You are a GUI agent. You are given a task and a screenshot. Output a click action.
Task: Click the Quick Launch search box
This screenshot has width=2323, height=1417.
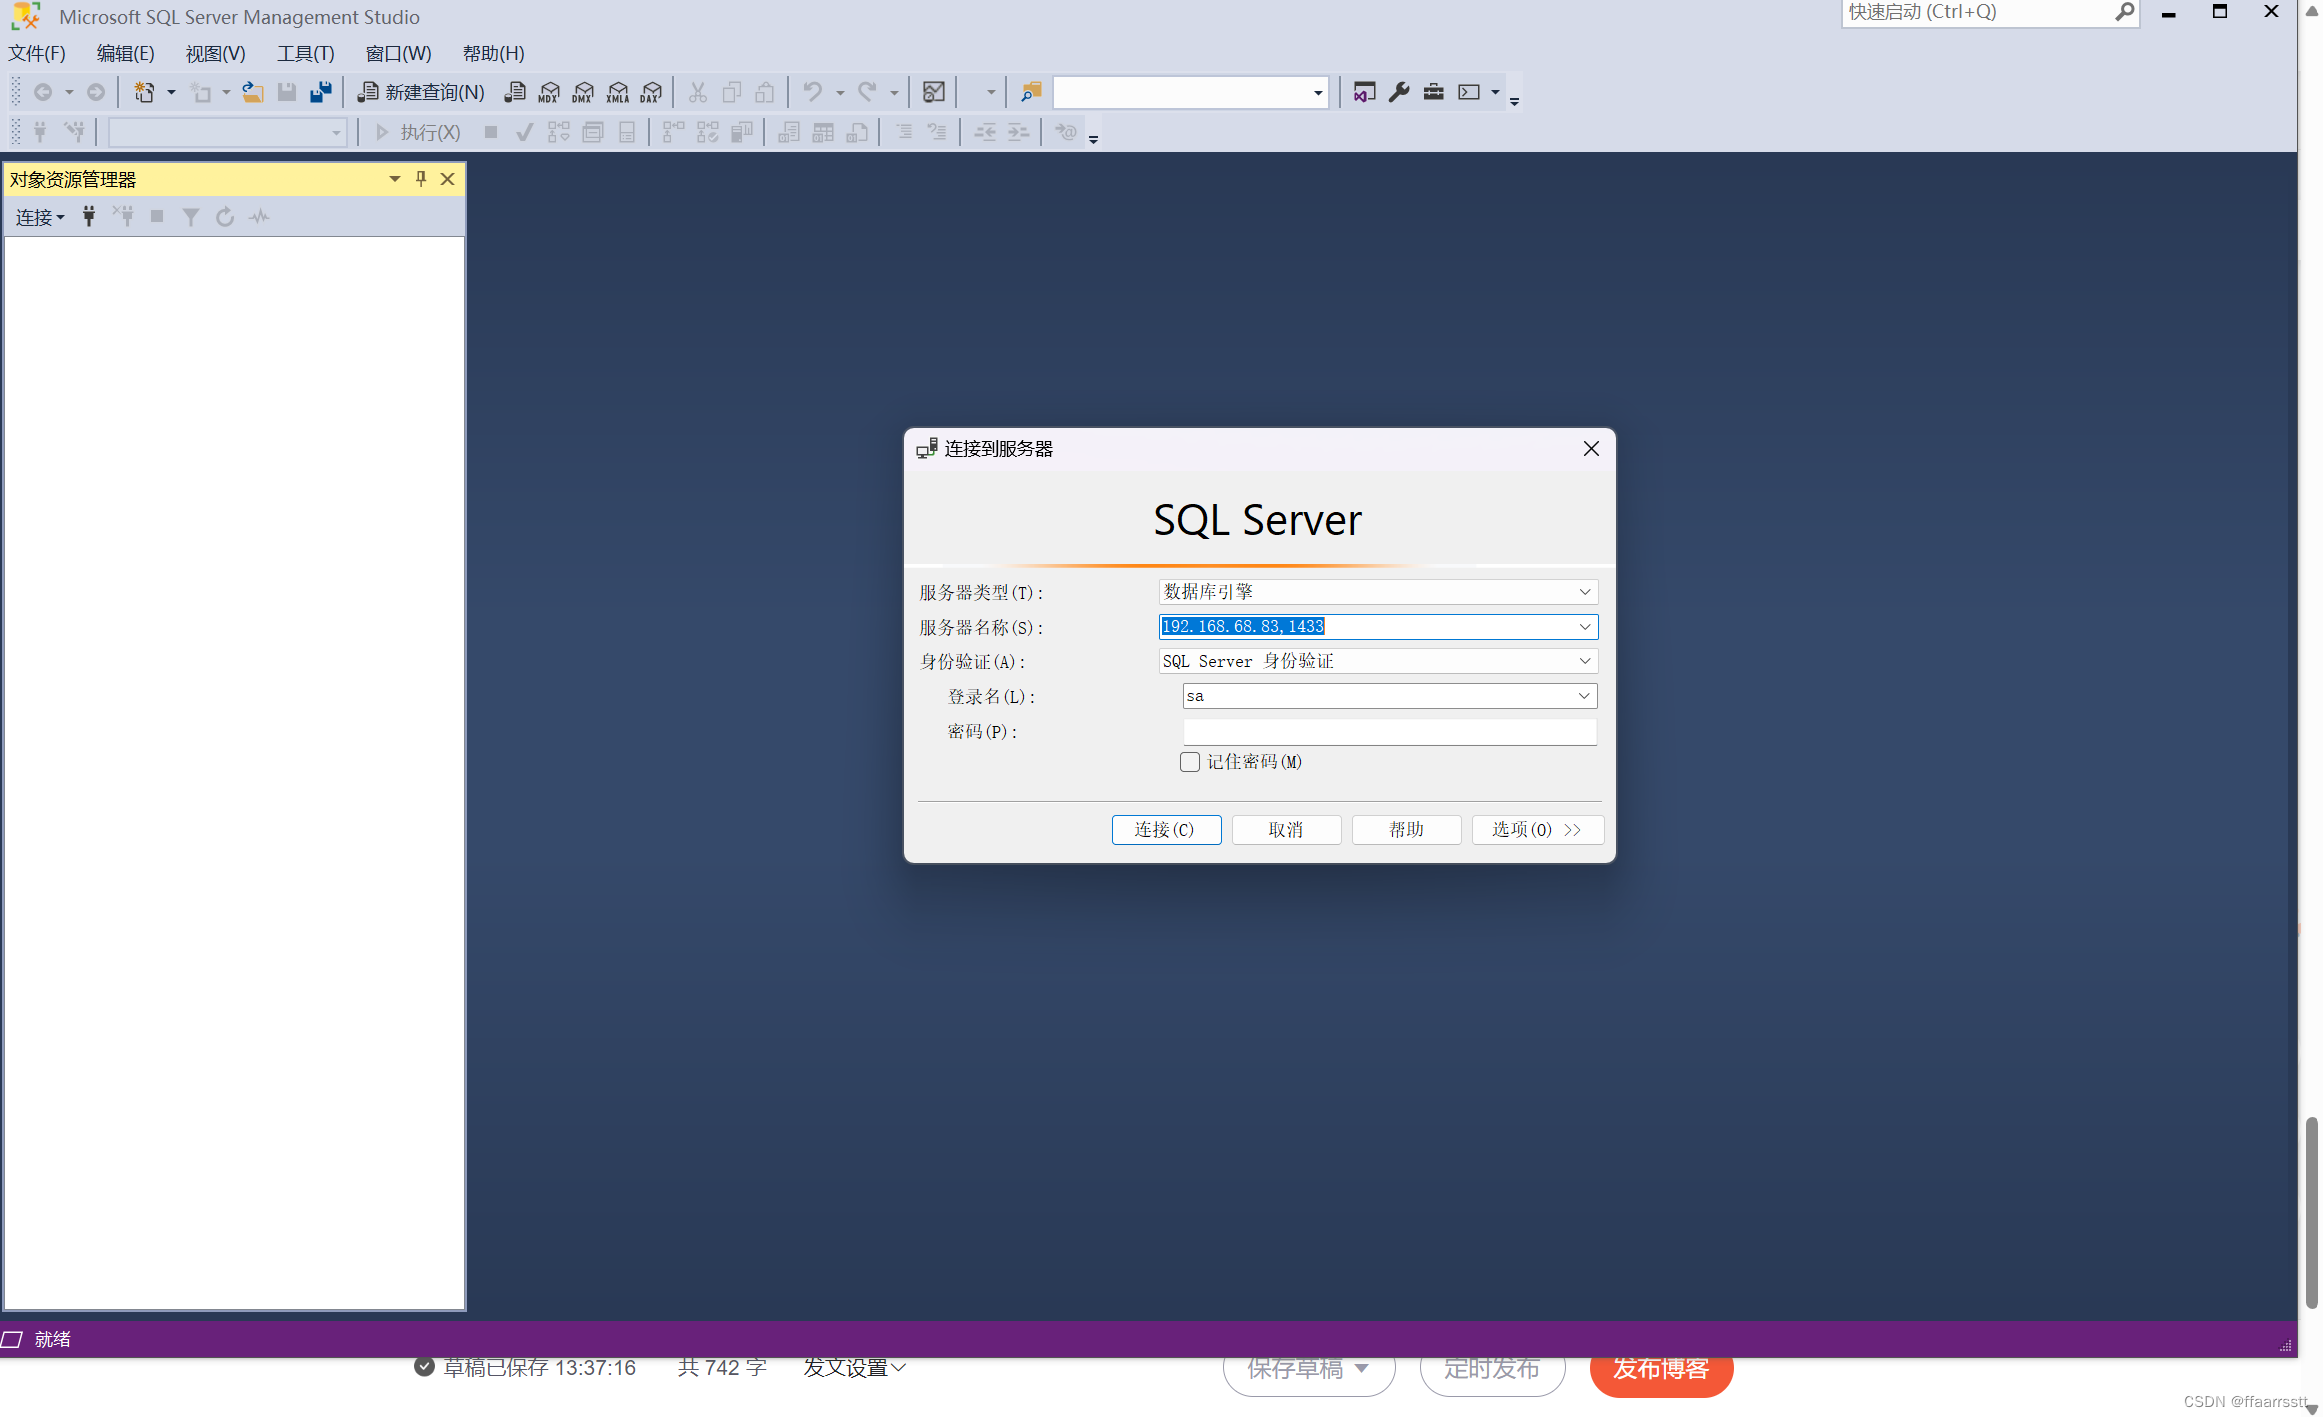pos(1975,12)
